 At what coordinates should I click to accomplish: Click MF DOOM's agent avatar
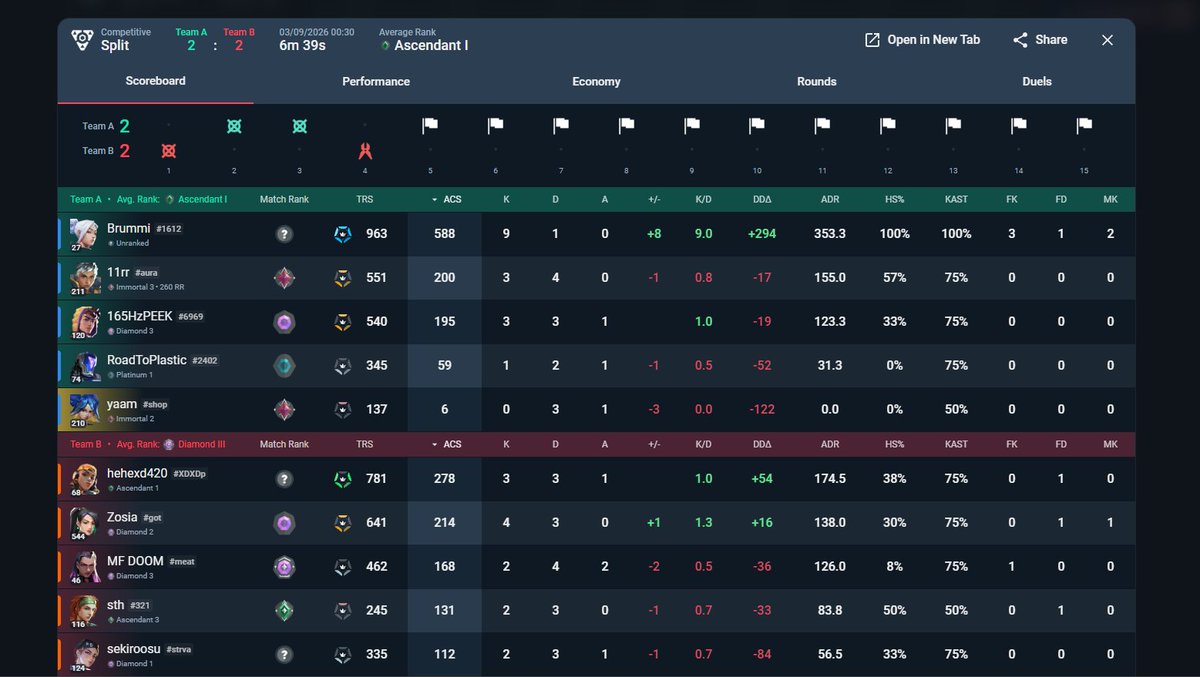(x=84, y=567)
